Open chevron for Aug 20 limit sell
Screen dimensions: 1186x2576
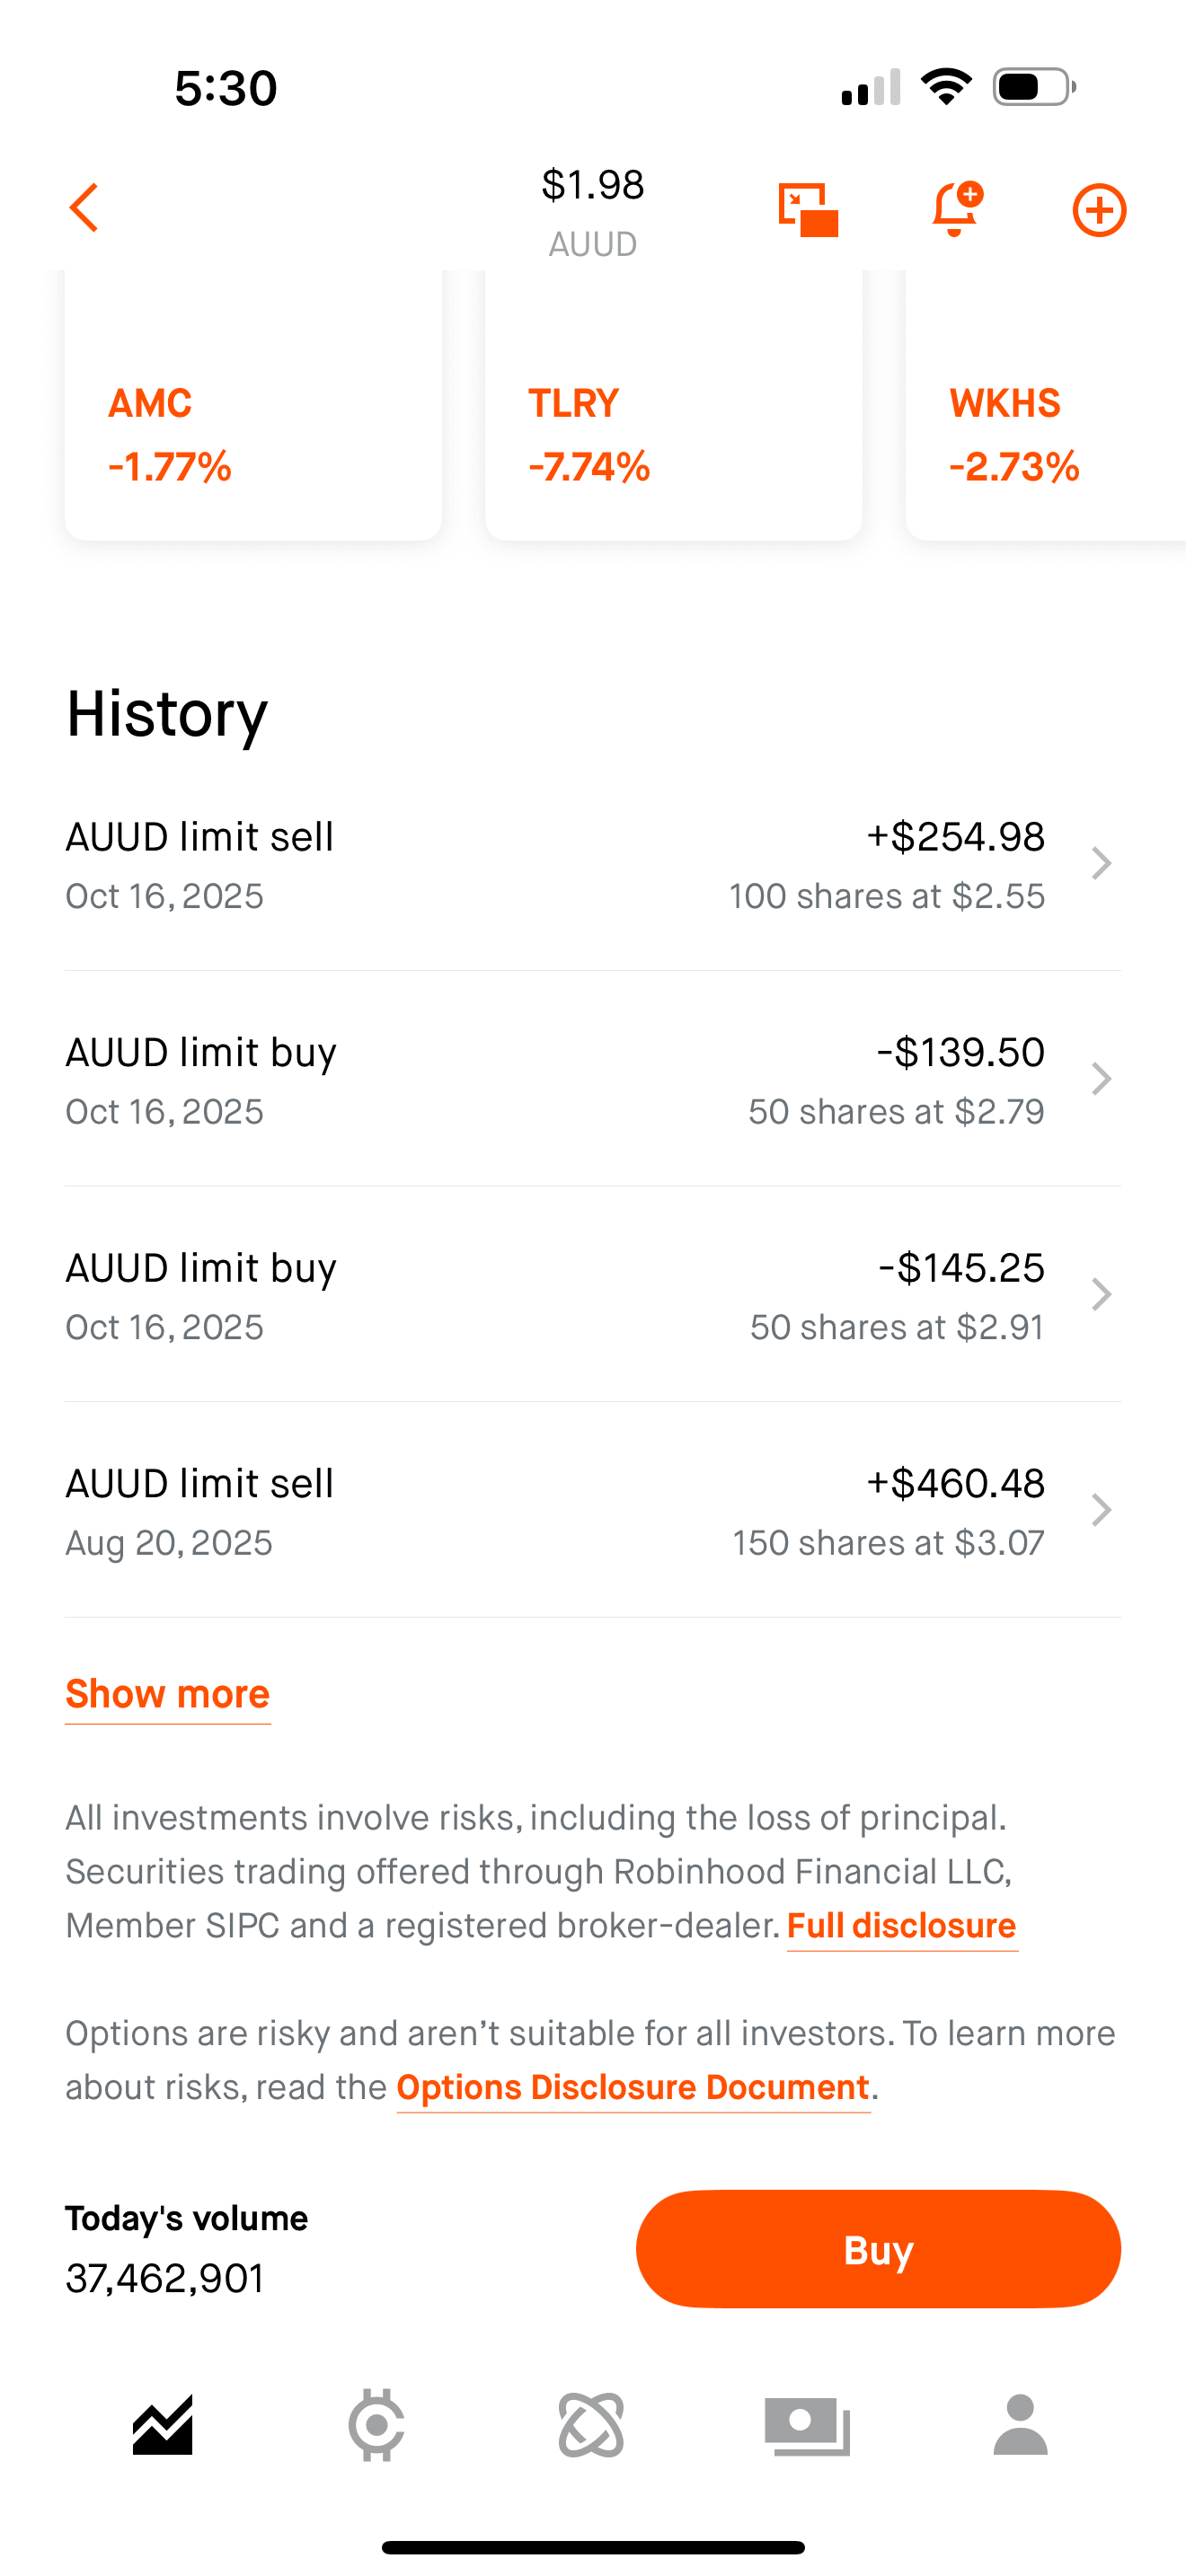tap(1101, 1510)
